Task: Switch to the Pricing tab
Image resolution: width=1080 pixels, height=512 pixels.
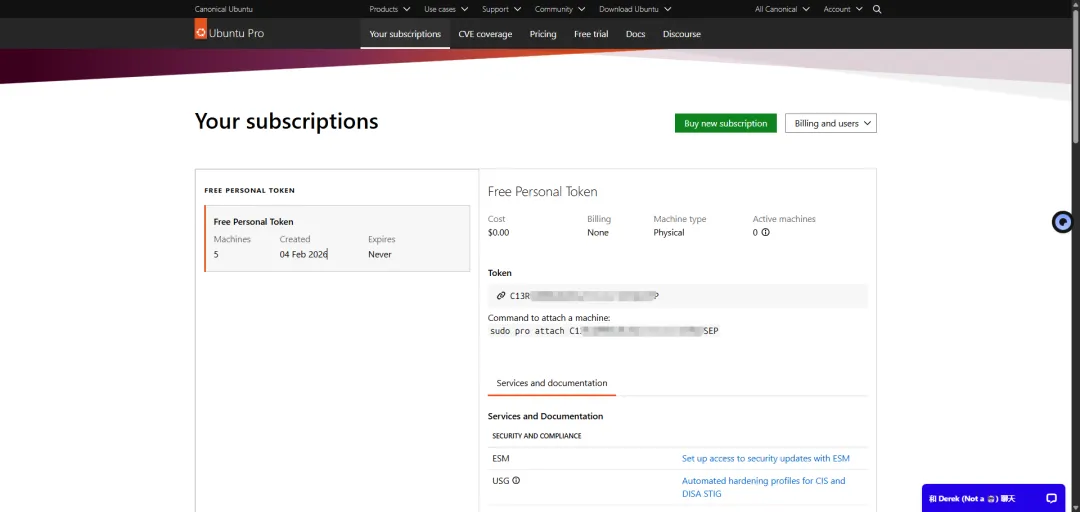Action: pos(543,34)
